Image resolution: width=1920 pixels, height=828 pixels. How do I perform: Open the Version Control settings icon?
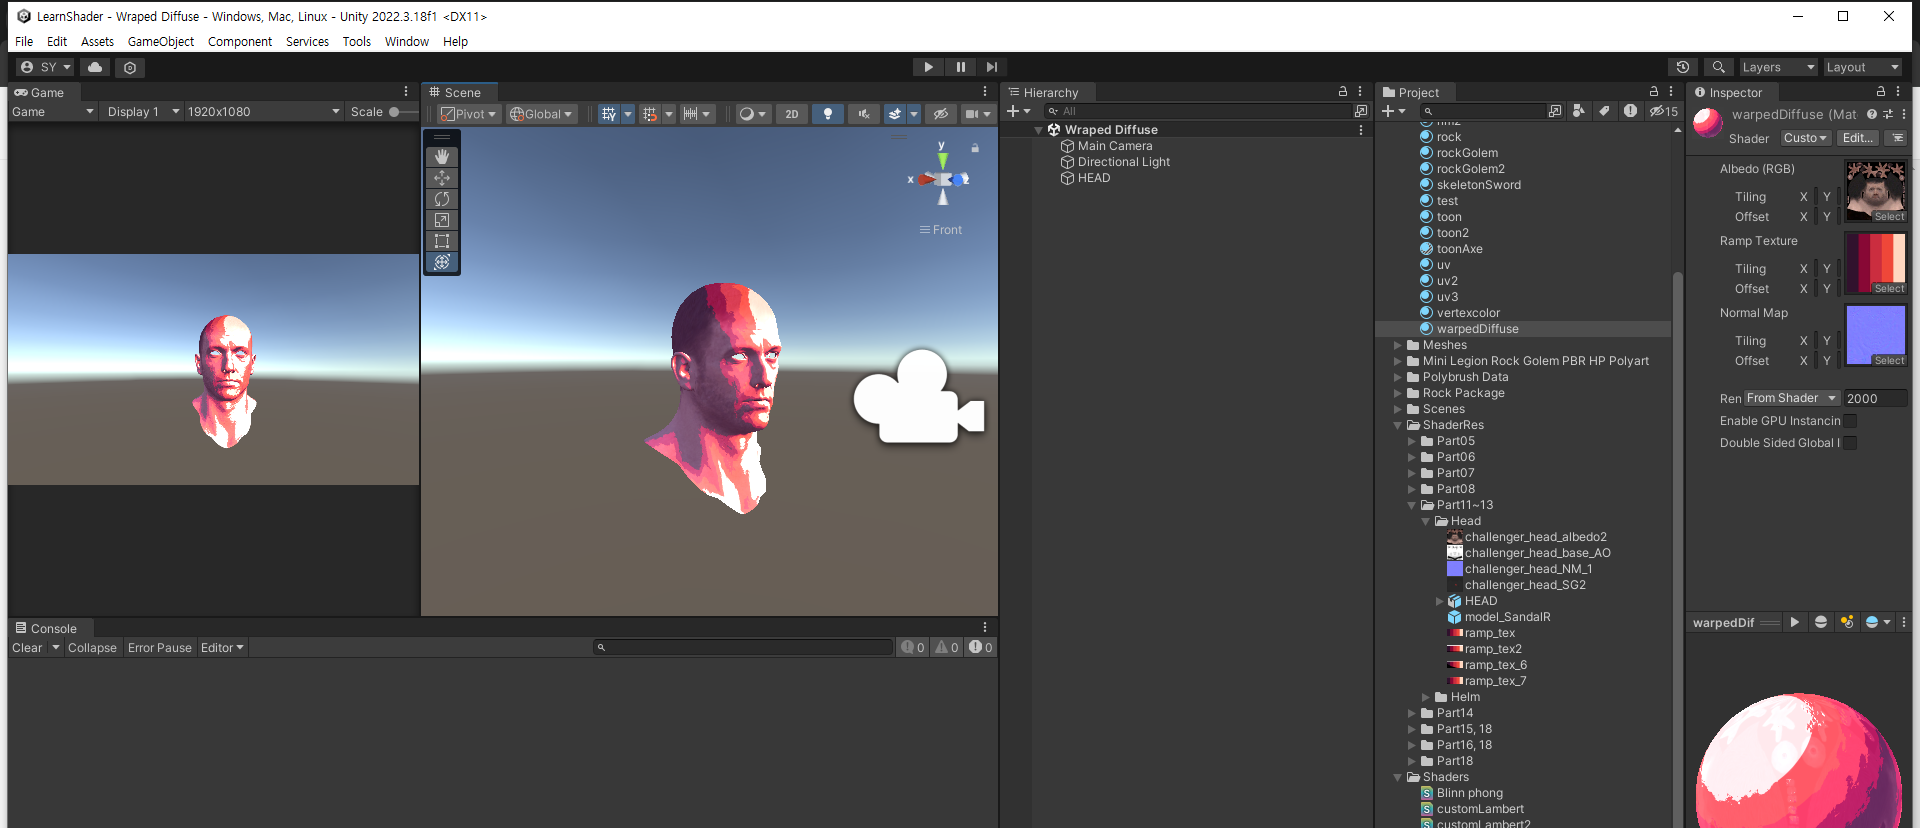[x=130, y=67]
